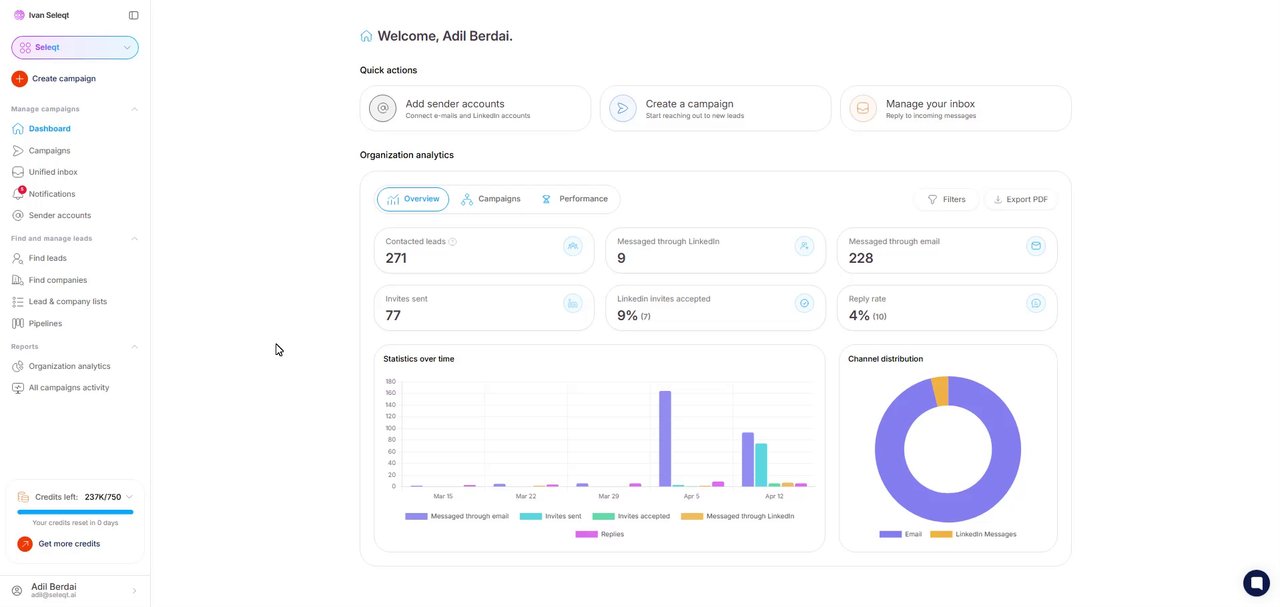Expand the Credits left chevron
The width and height of the screenshot is (1280, 607).
point(129,497)
